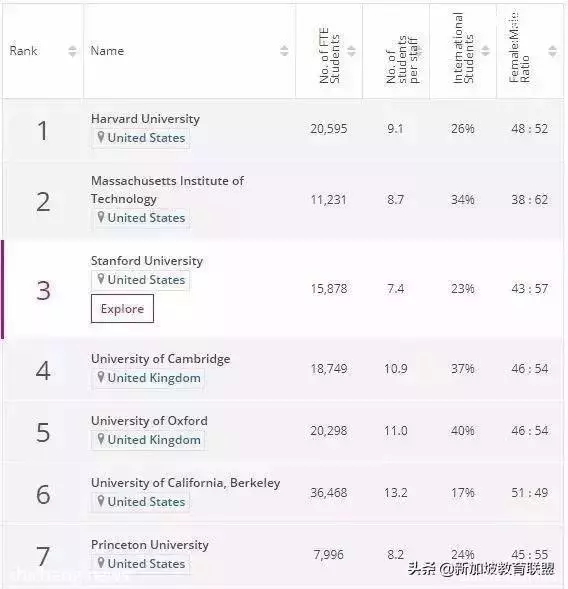The width and height of the screenshot is (568, 589).
Task: Sort by International Students column arrows
Action: coord(485,51)
